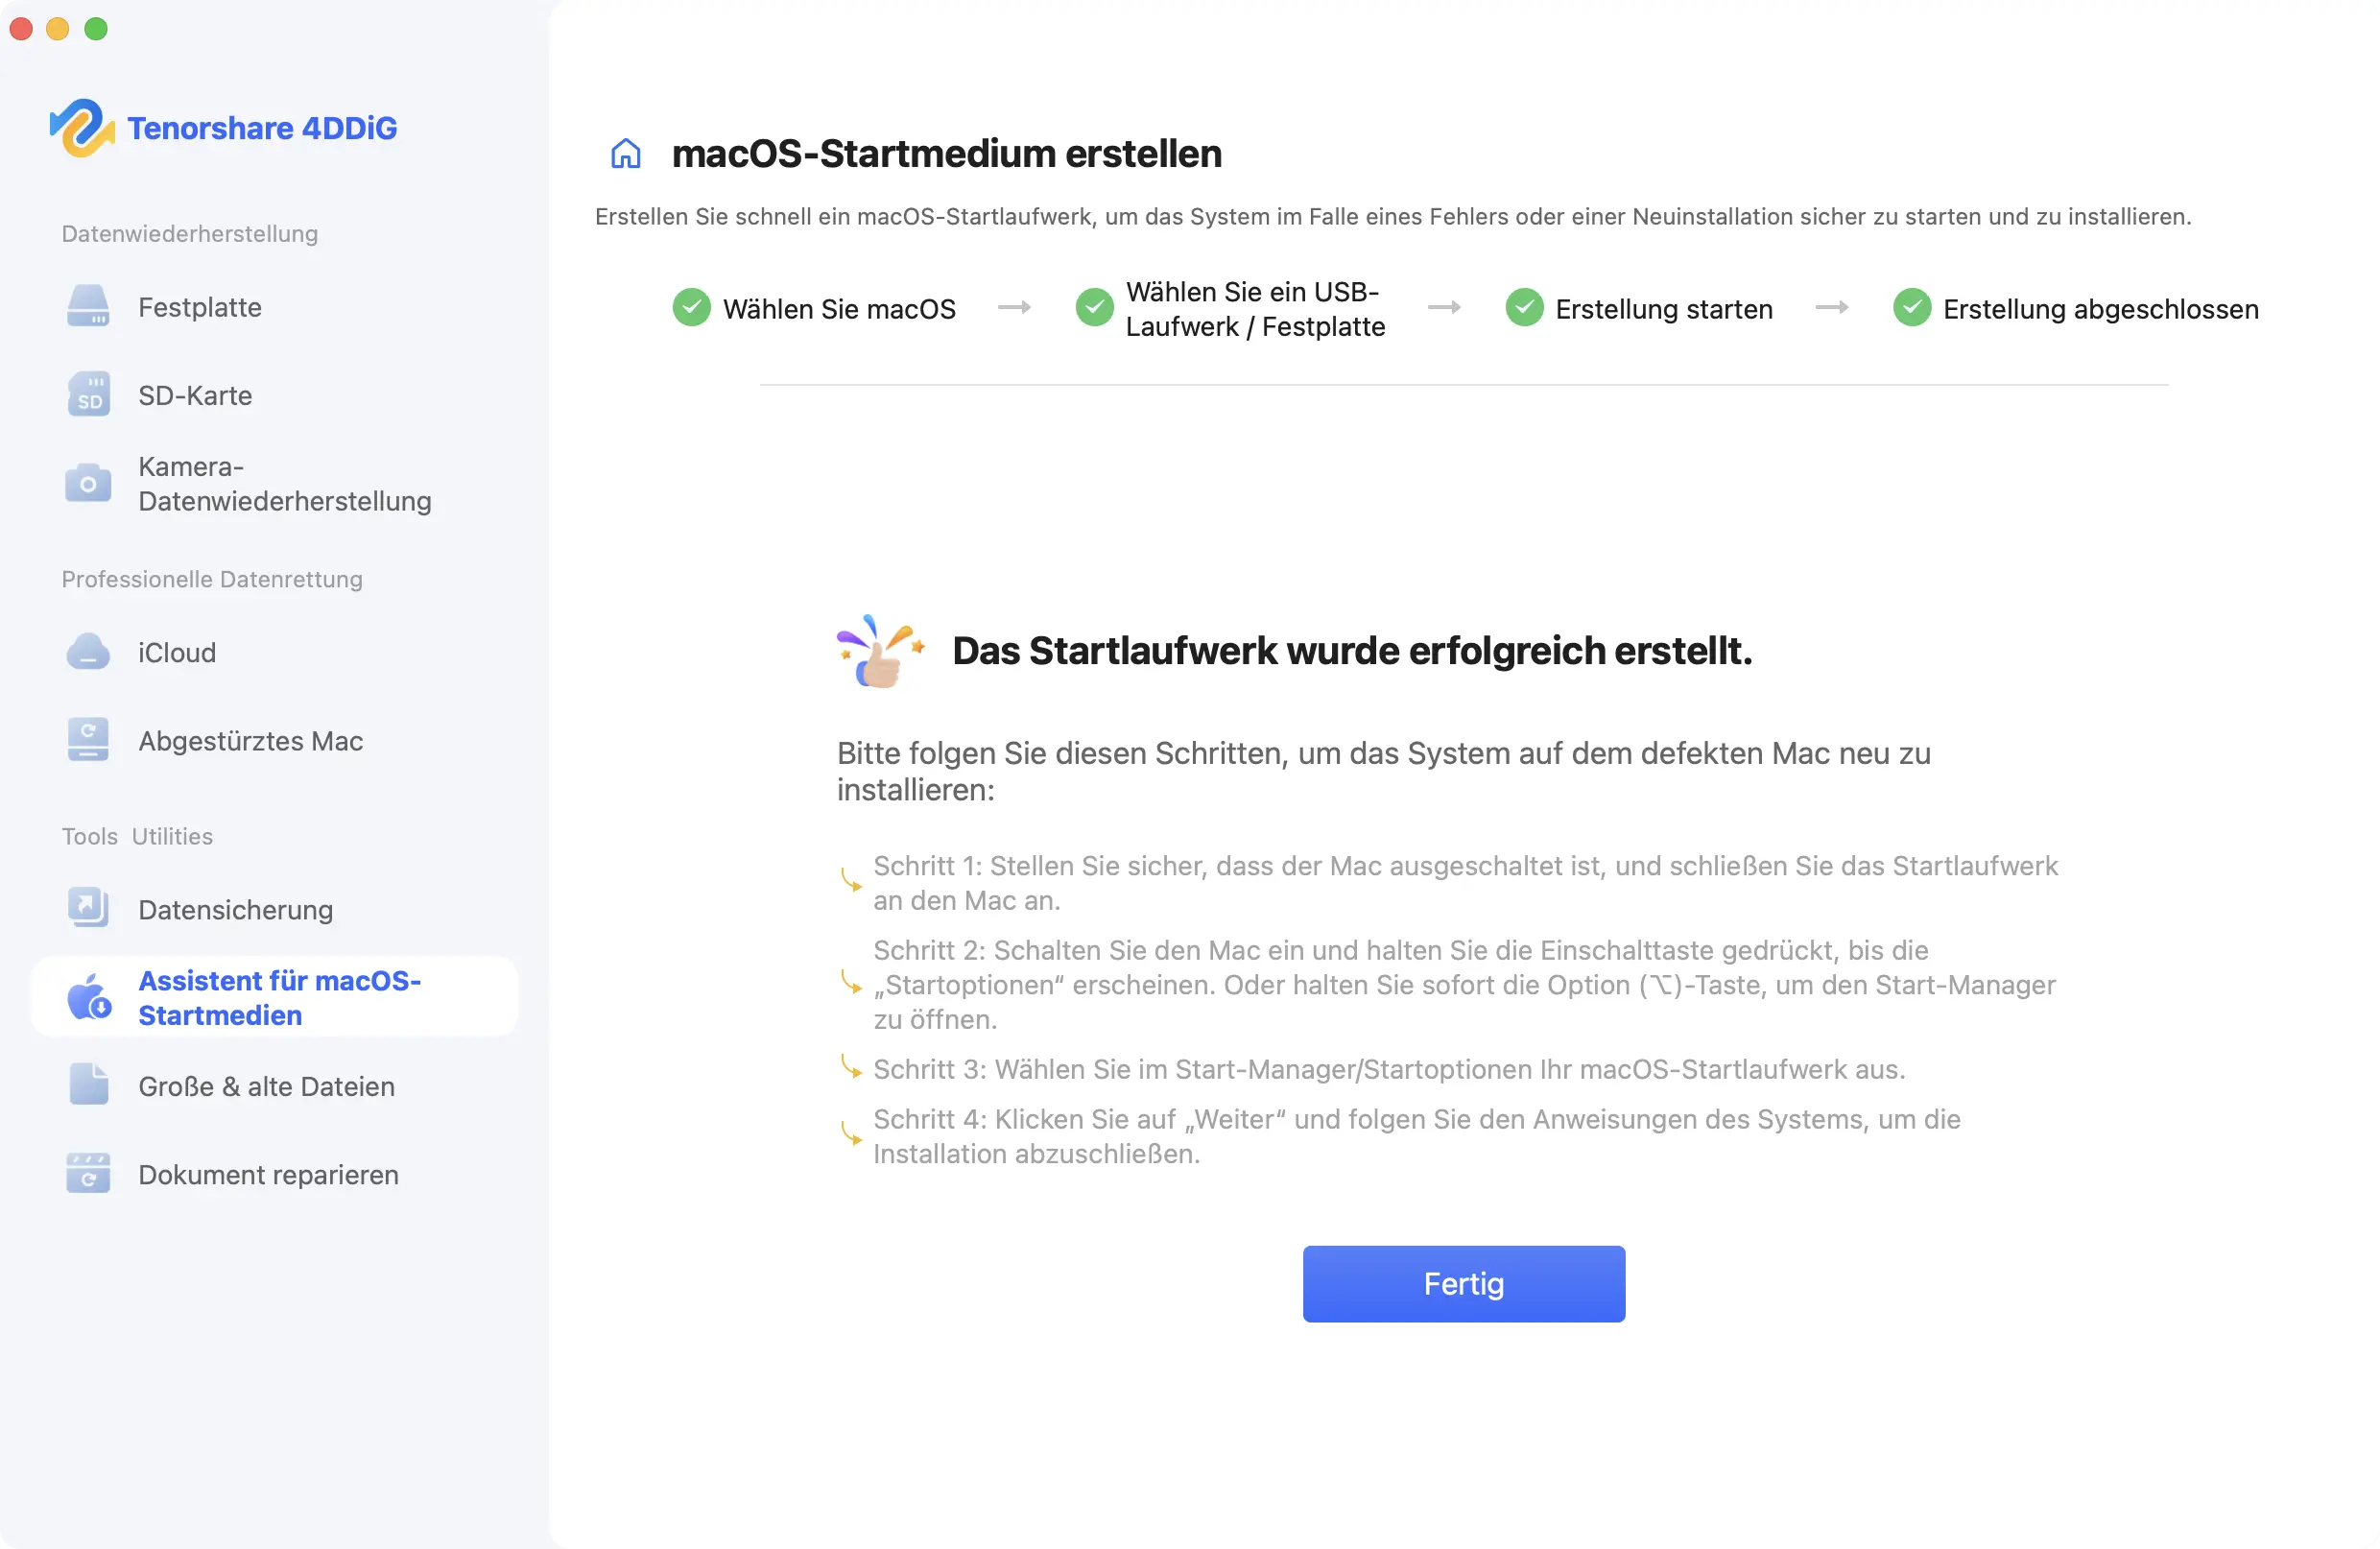
Task: Select Abgestürztes Mac recovery
Action: pos(249,740)
